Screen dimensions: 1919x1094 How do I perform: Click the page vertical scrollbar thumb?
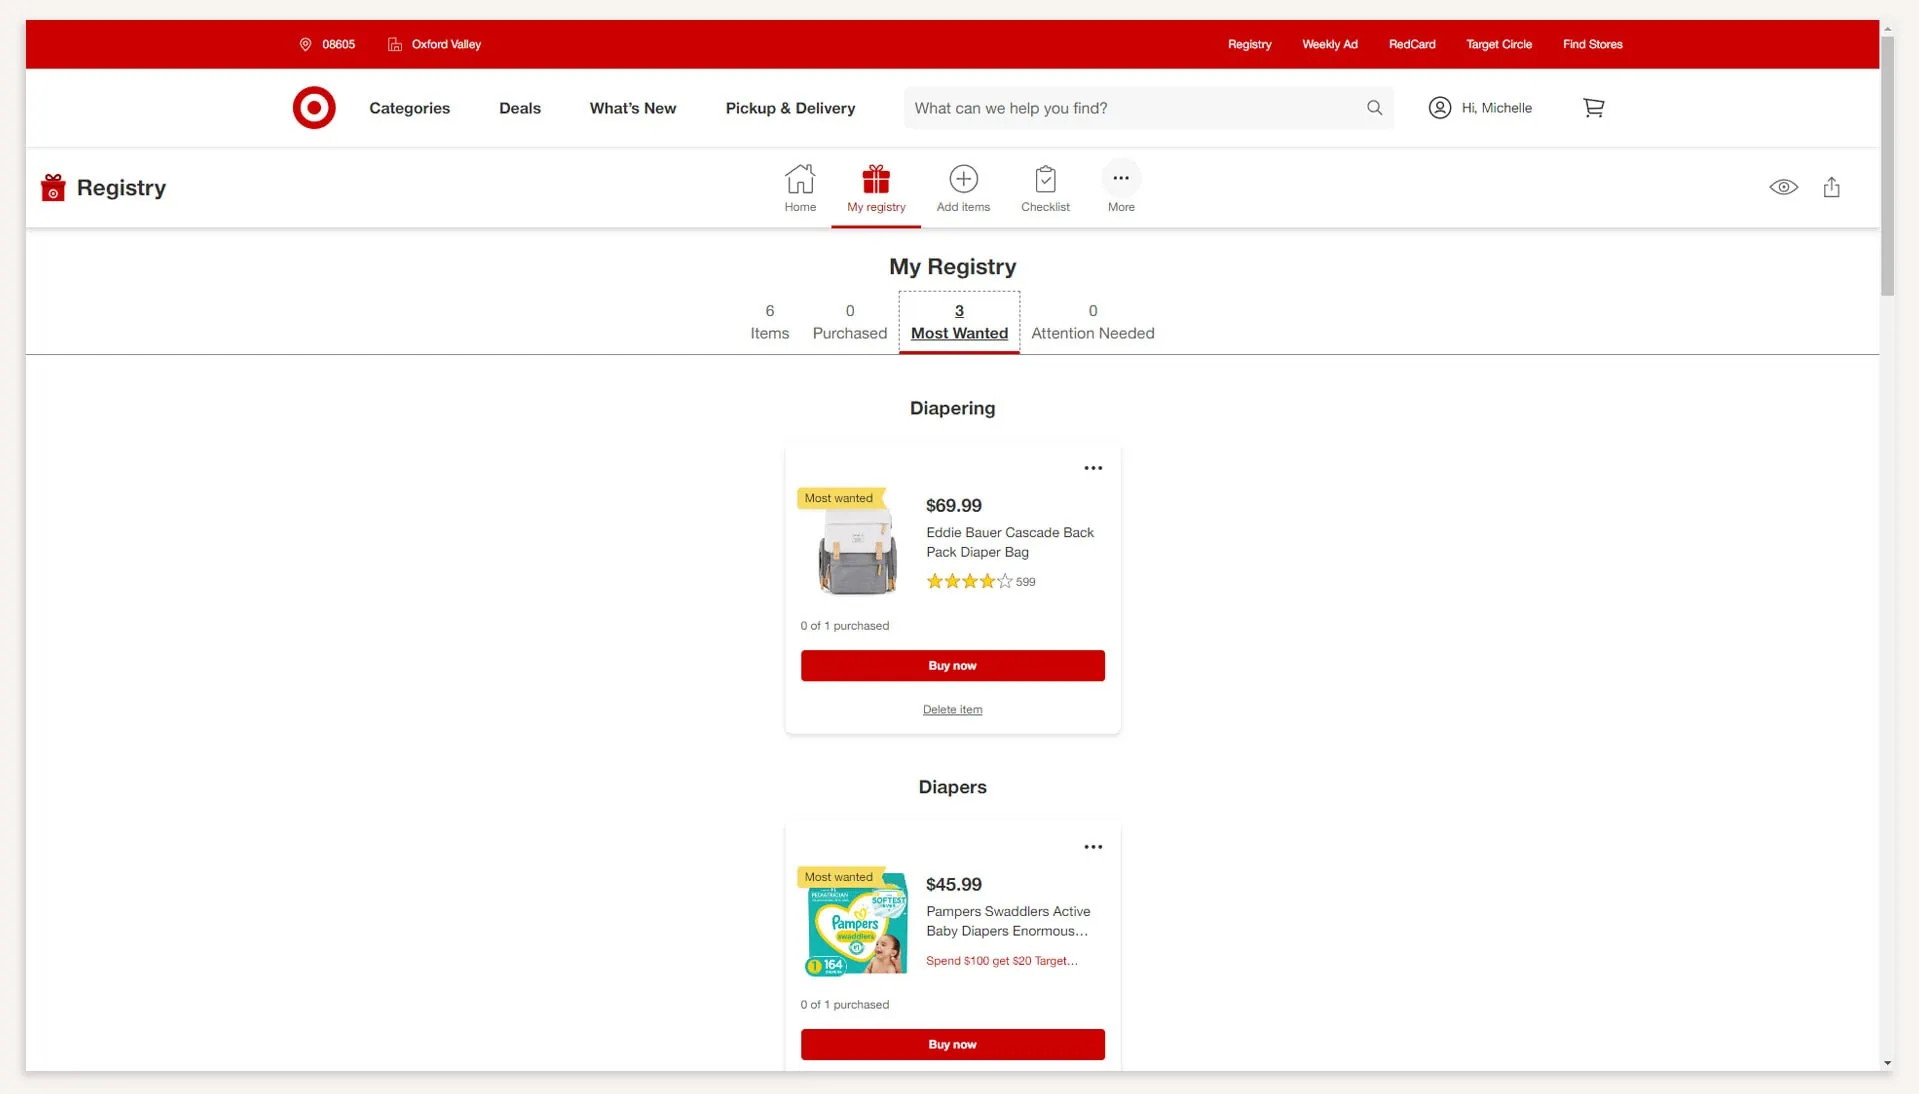pos(1887,165)
